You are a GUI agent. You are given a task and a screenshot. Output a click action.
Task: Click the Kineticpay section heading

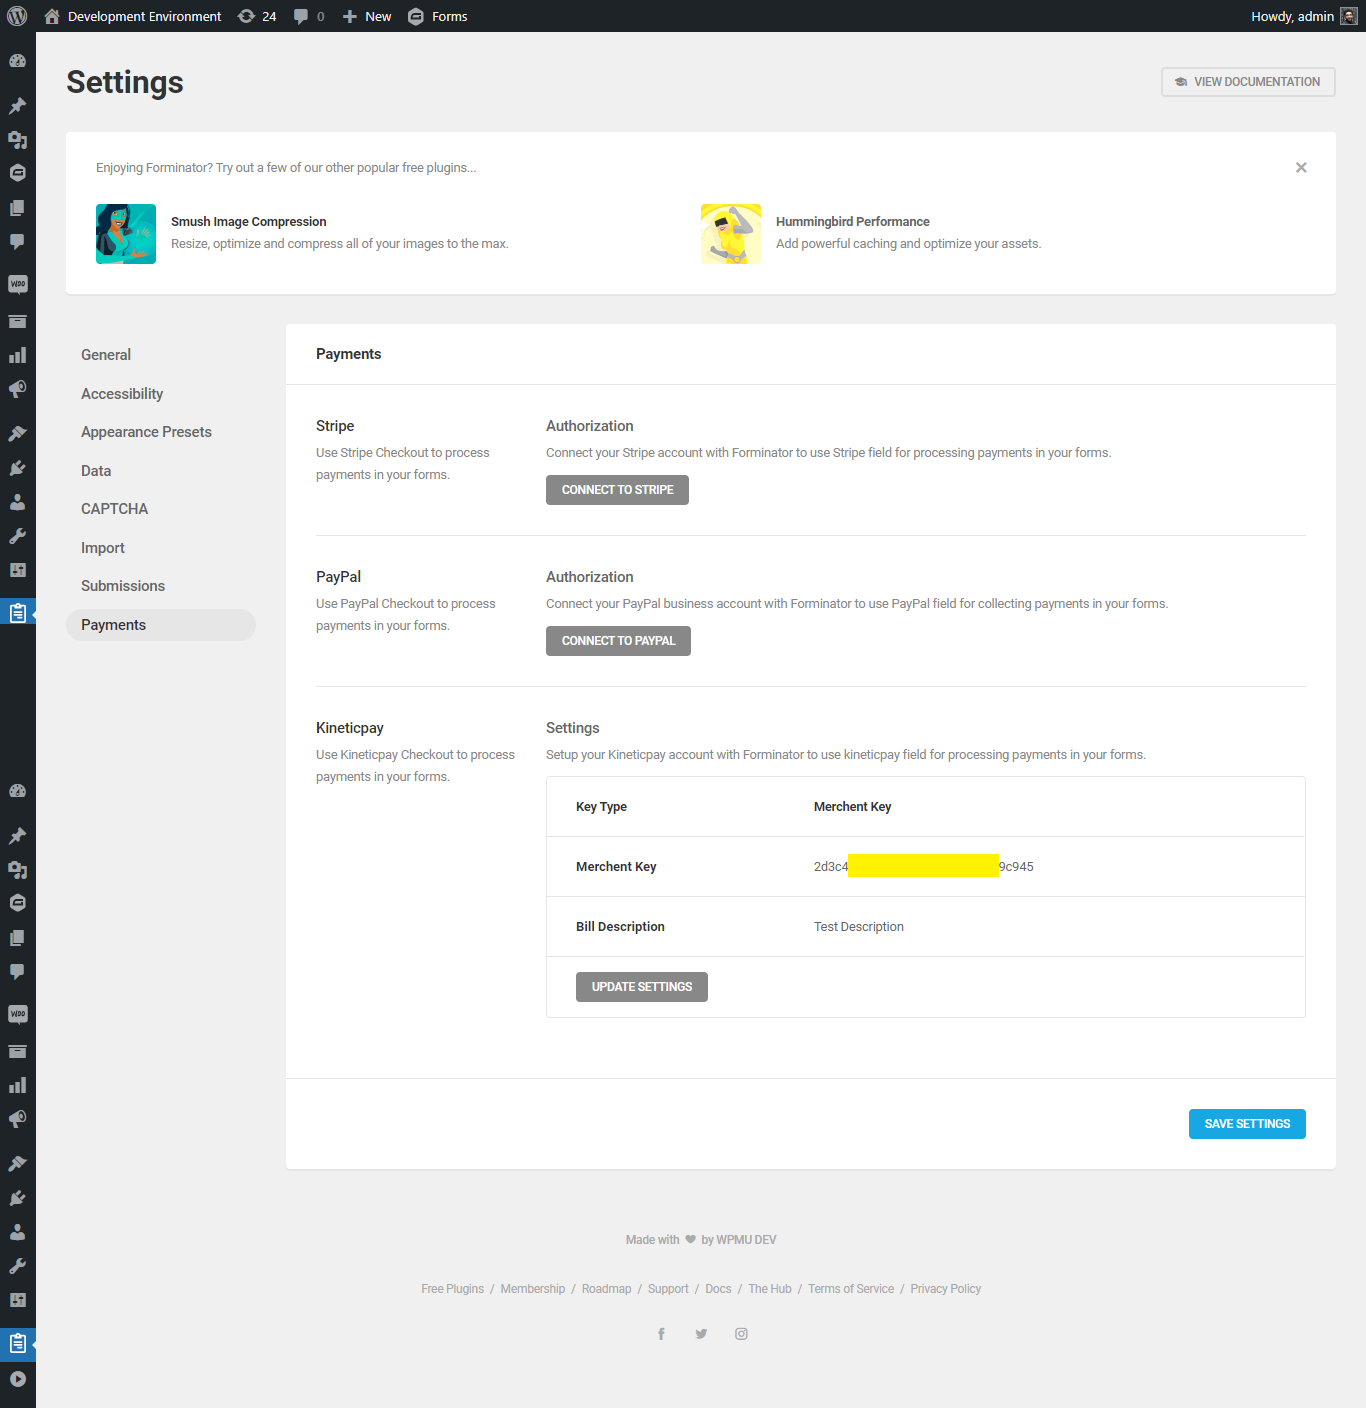tap(350, 728)
